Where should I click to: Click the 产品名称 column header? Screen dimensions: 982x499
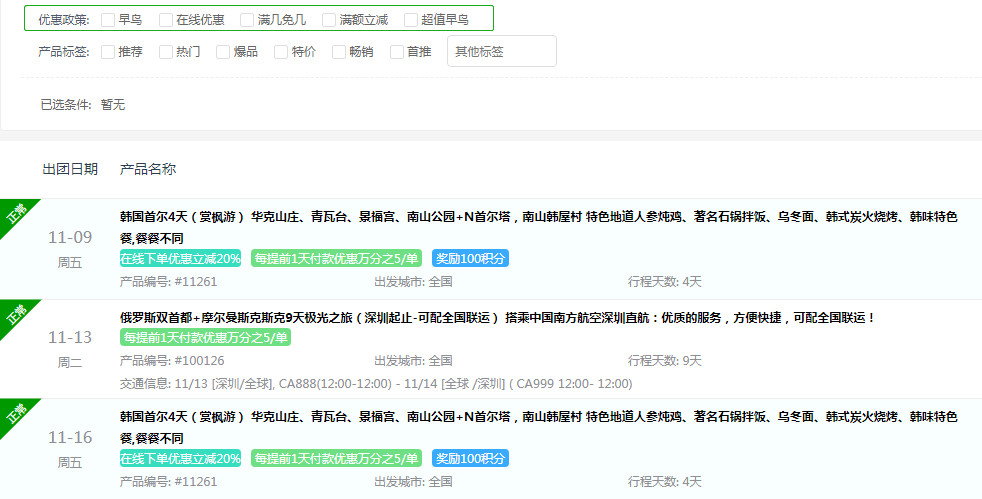(148, 169)
